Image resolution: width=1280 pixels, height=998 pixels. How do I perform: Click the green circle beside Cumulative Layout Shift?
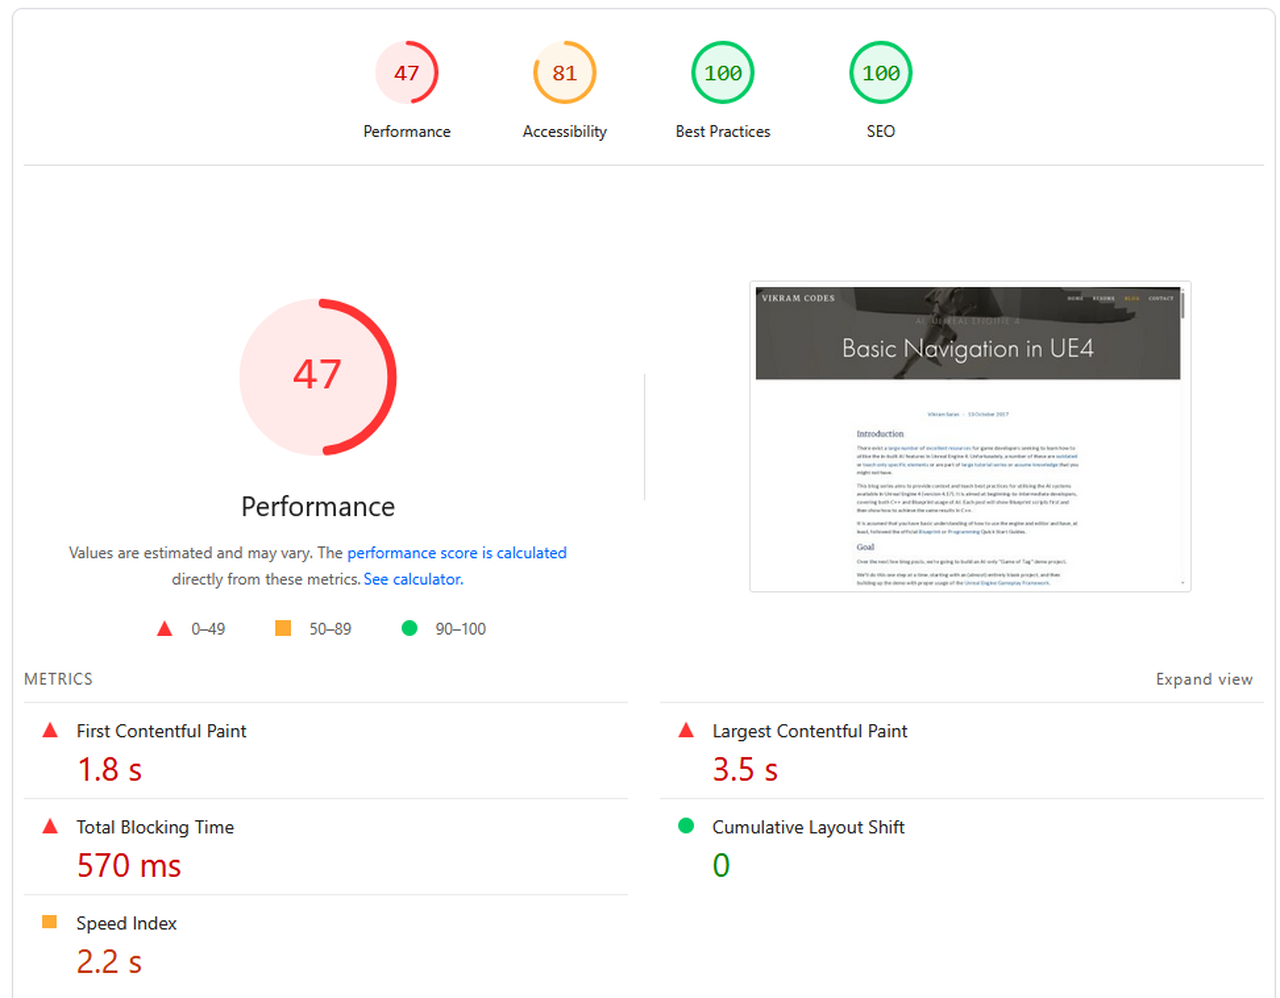coord(685,826)
